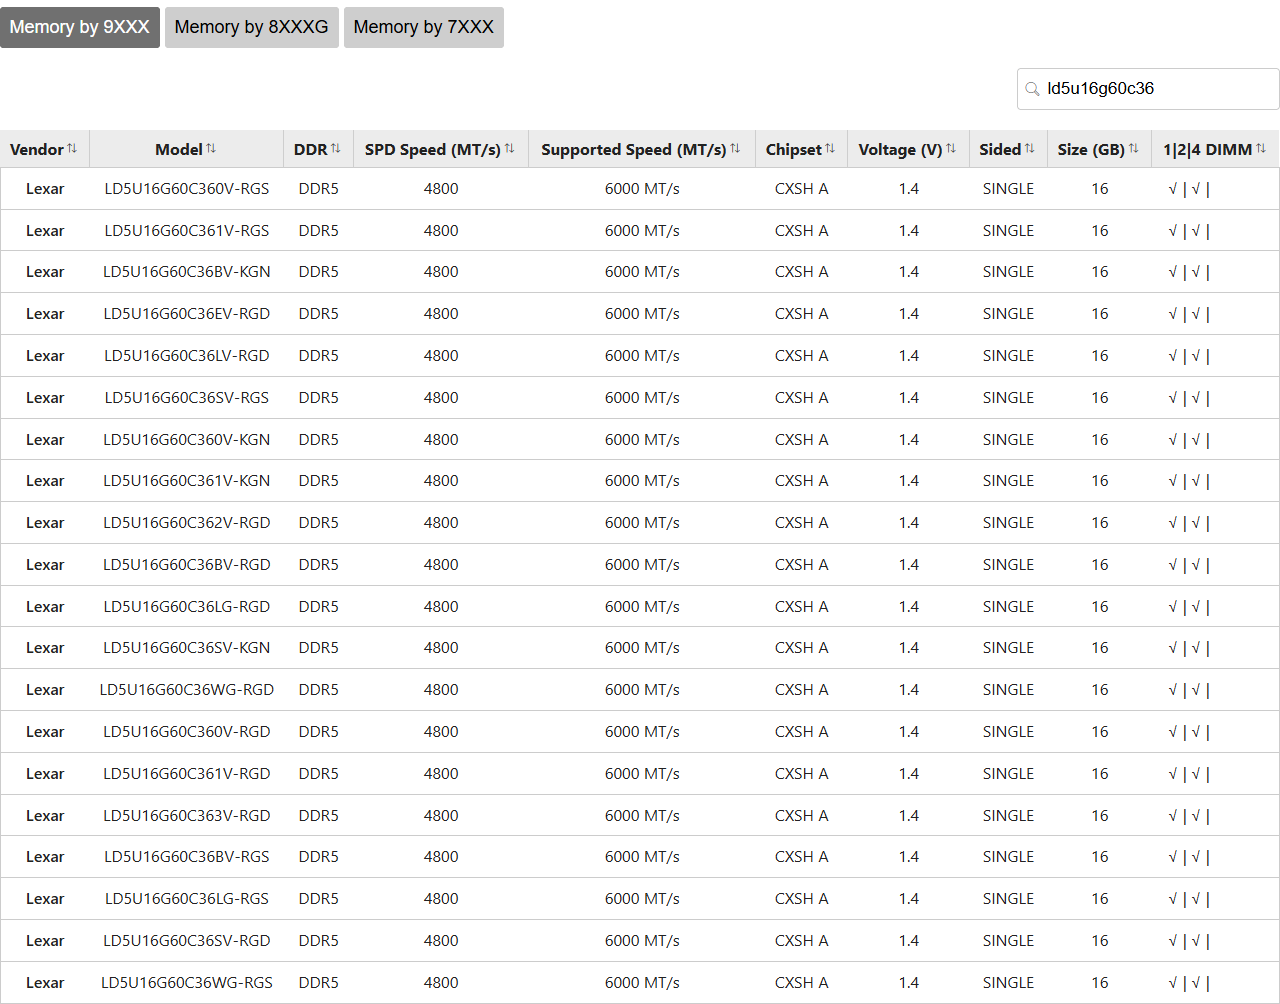Sort by SPD Speed column icon
The height and width of the screenshot is (1004, 1280).
[x=510, y=149]
